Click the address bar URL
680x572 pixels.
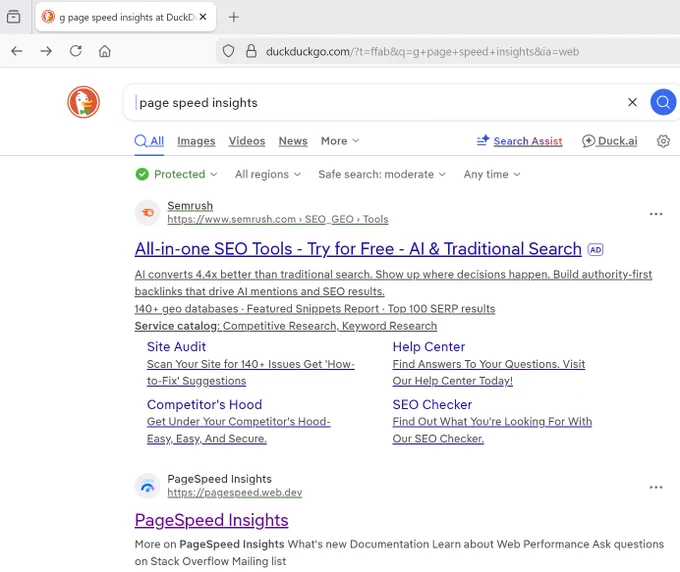pyautogui.click(x=422, y=52)
